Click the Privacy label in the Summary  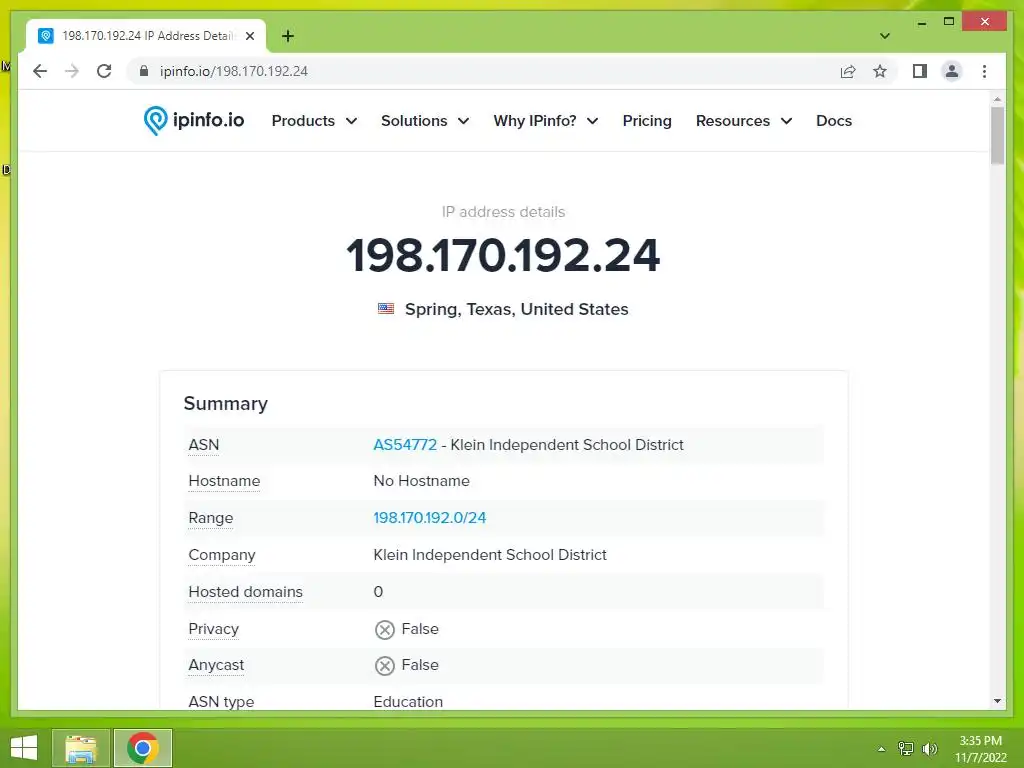point(213,629)
